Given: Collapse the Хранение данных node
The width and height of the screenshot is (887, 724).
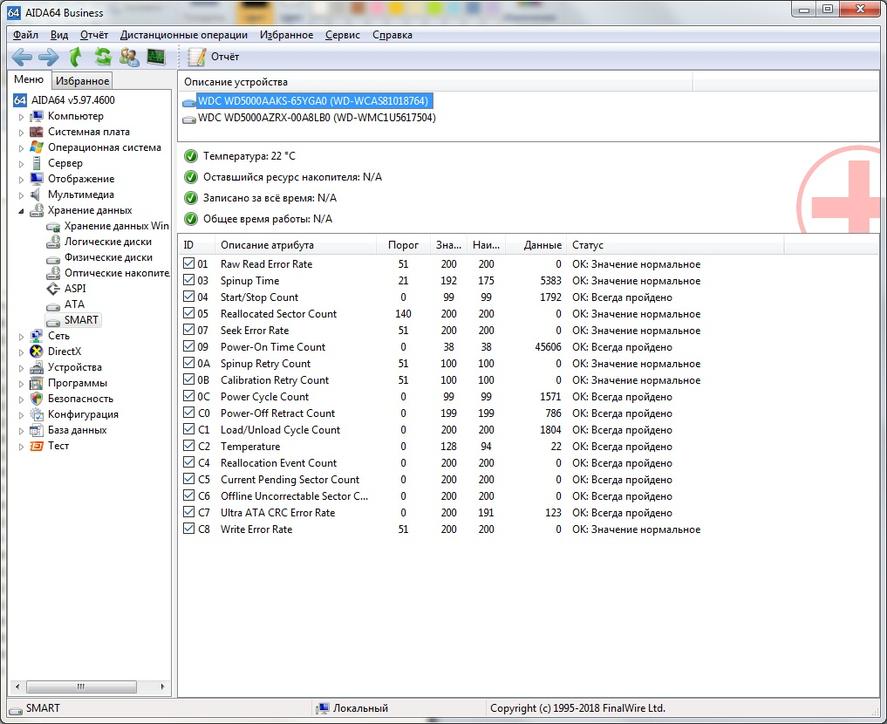Looking at the screenshot, I should (21, 211).
